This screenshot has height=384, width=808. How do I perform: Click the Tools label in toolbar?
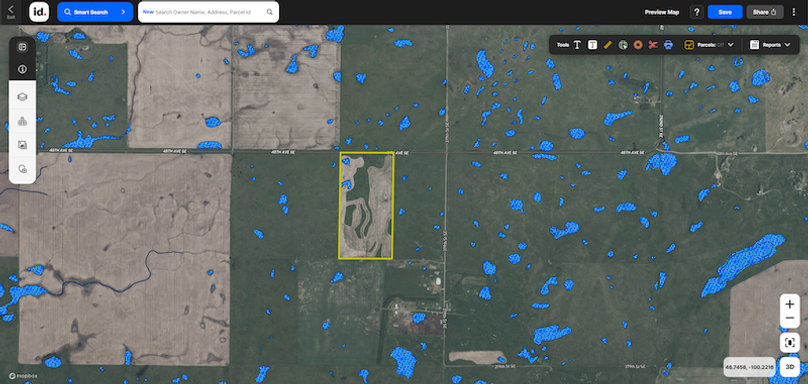(563, 45)
